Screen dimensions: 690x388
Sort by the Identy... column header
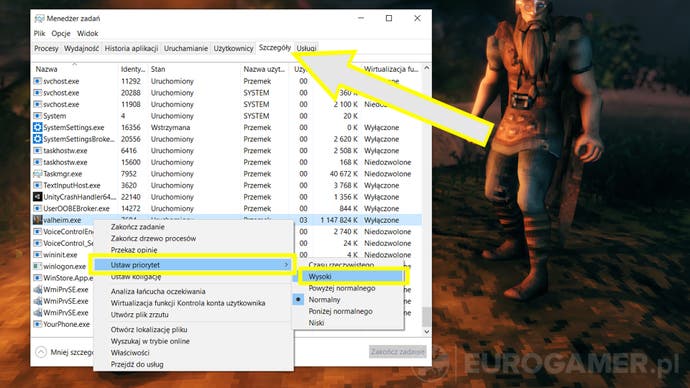click(132, 69)
